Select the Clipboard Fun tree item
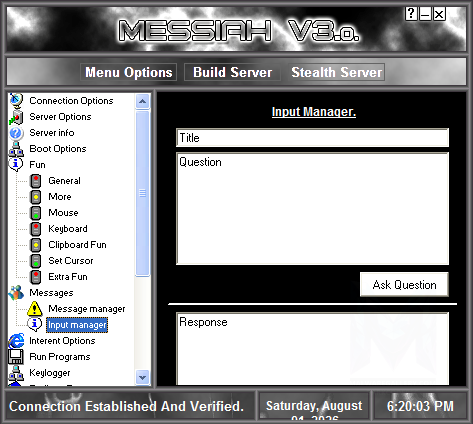Image resolution: width=473 pixels, height=424 pixels. pyautogui.click(x=77, y=245)
